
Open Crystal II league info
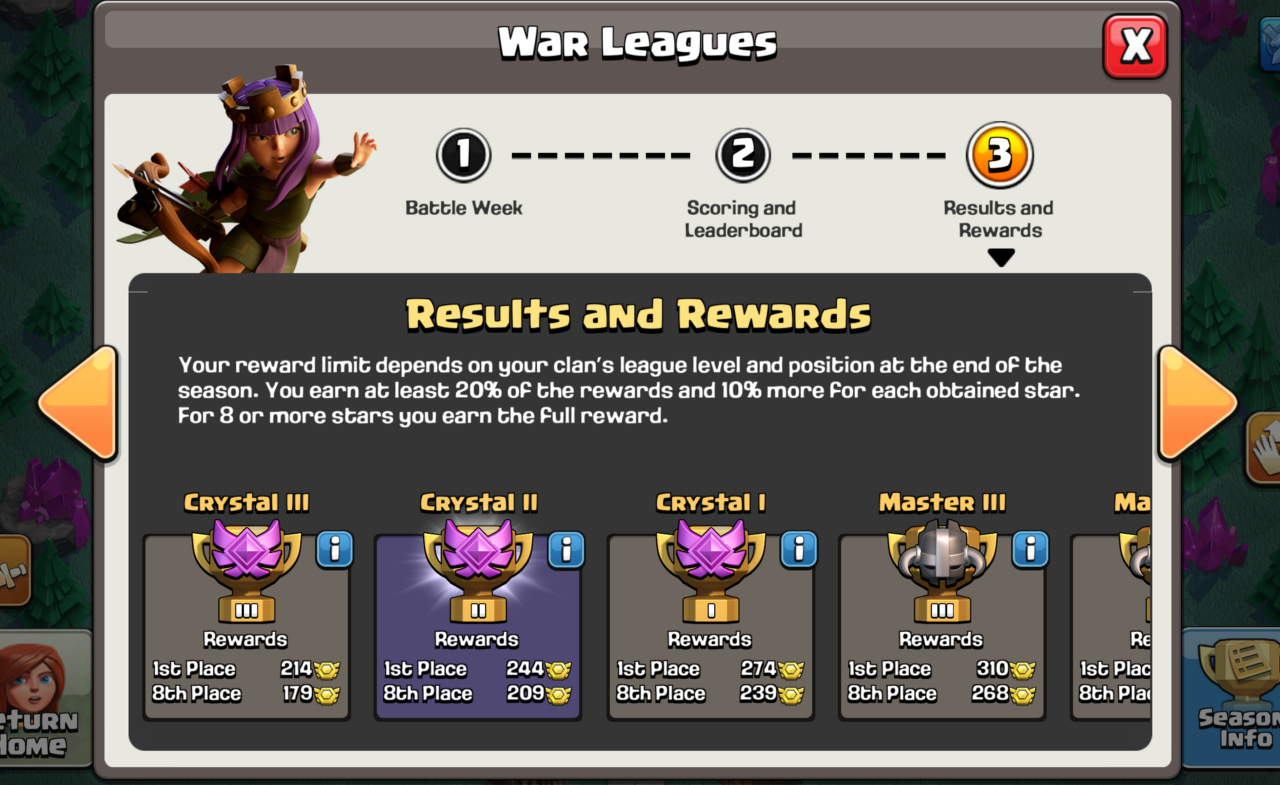[566, 549]
